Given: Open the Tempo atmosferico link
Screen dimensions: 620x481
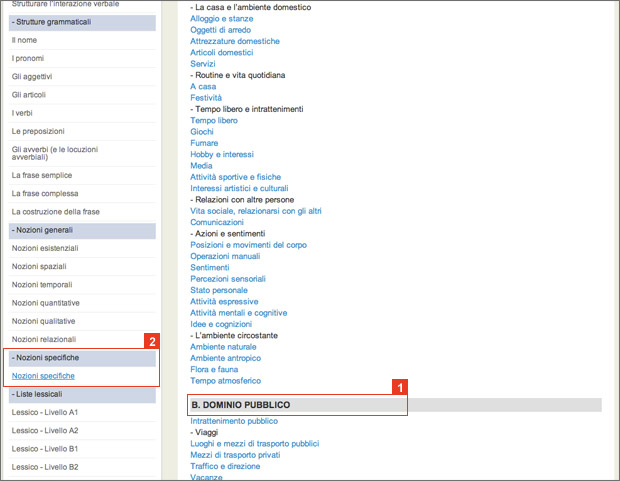Looking at the screenshot, I should coord(225,381).
